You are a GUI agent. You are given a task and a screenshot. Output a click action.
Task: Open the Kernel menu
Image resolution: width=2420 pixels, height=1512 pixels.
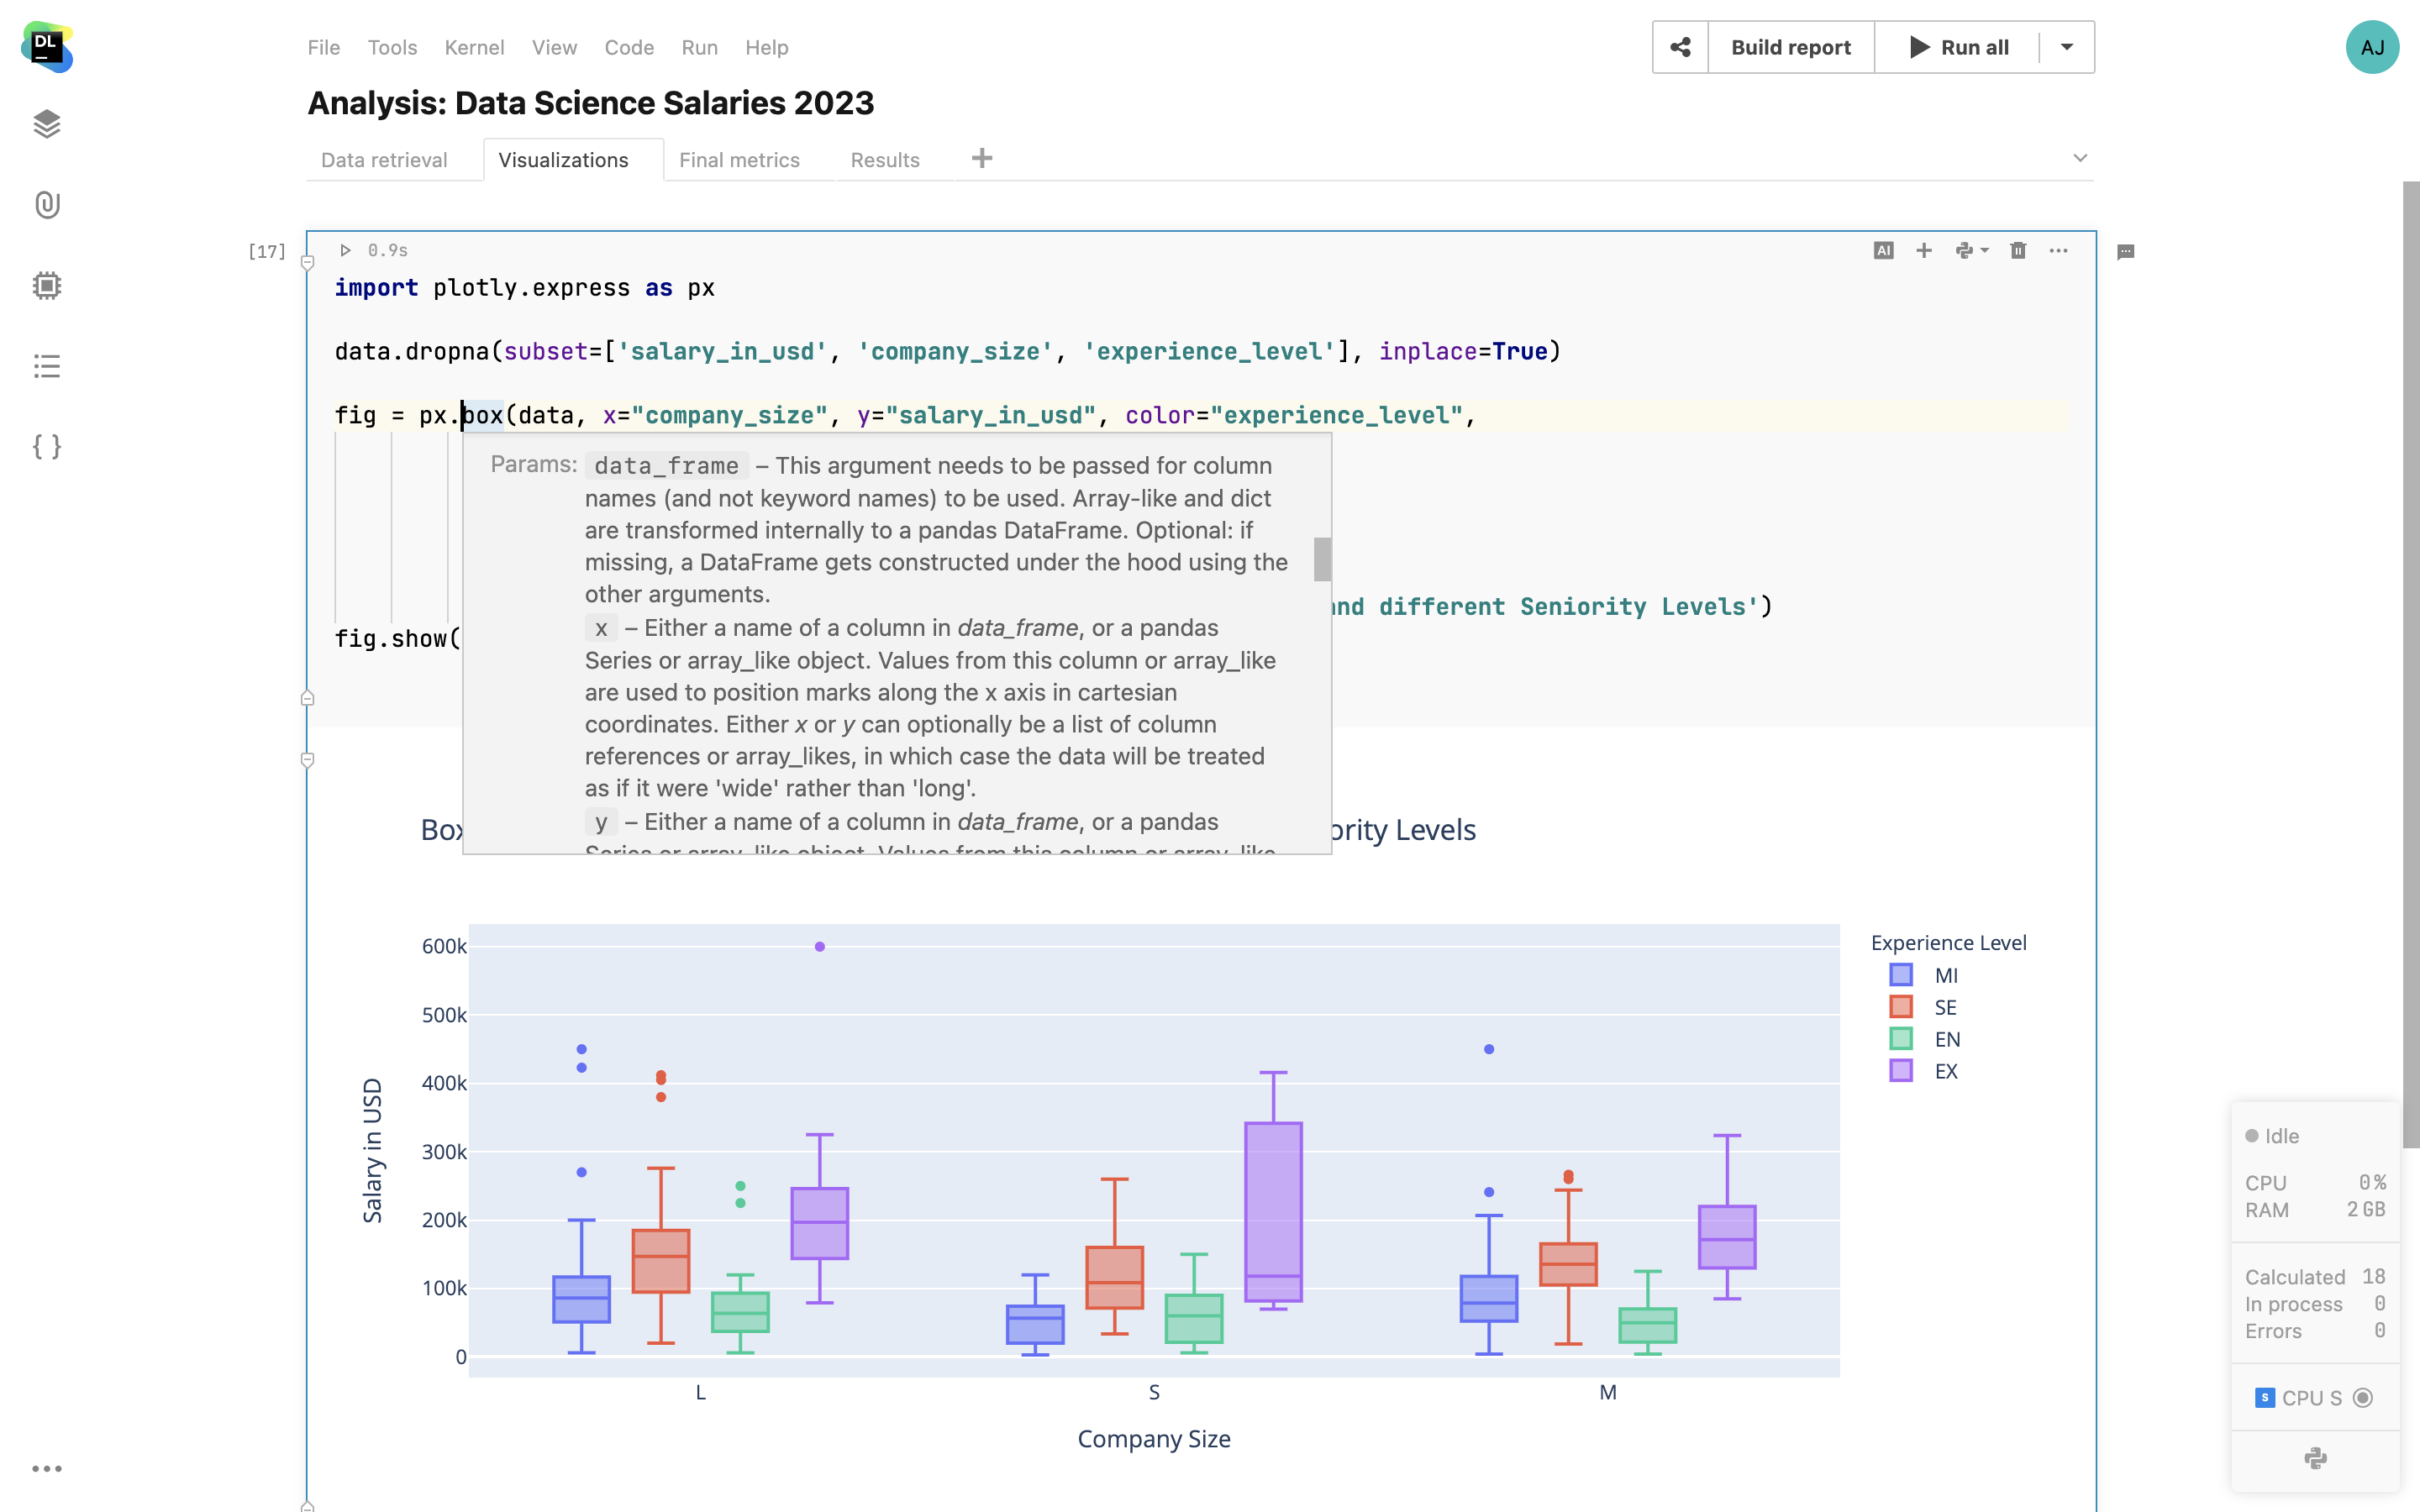[474, 47]
